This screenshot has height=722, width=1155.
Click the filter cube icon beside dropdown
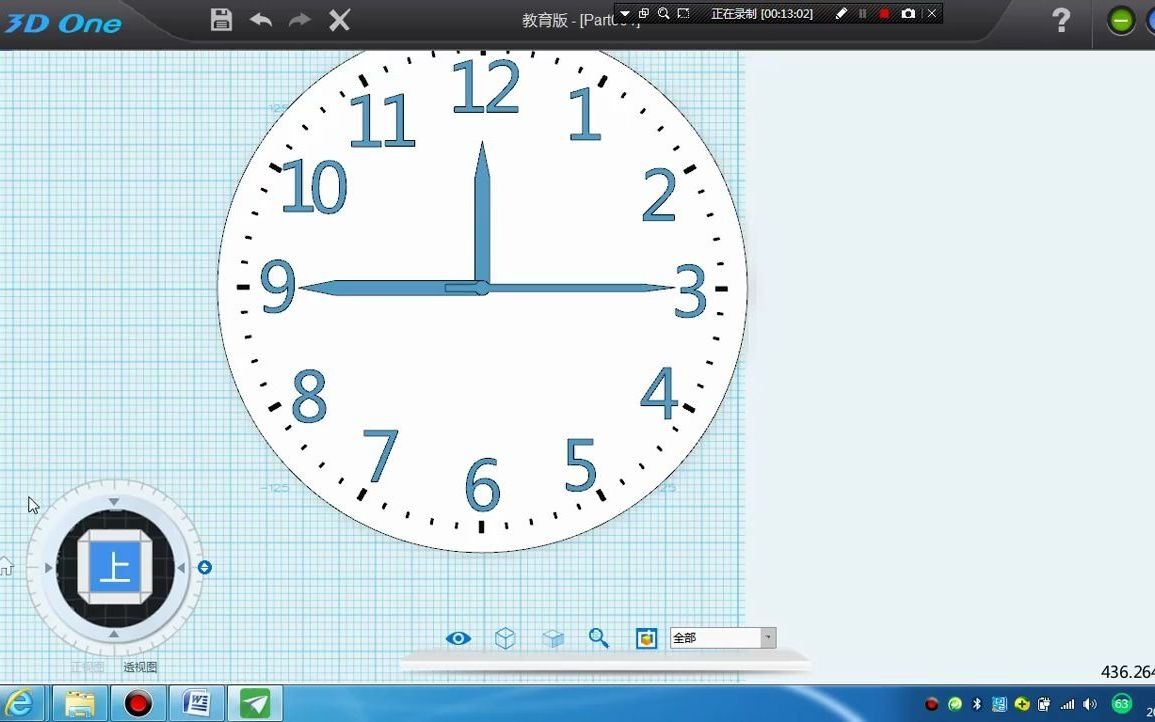(646, 638)
